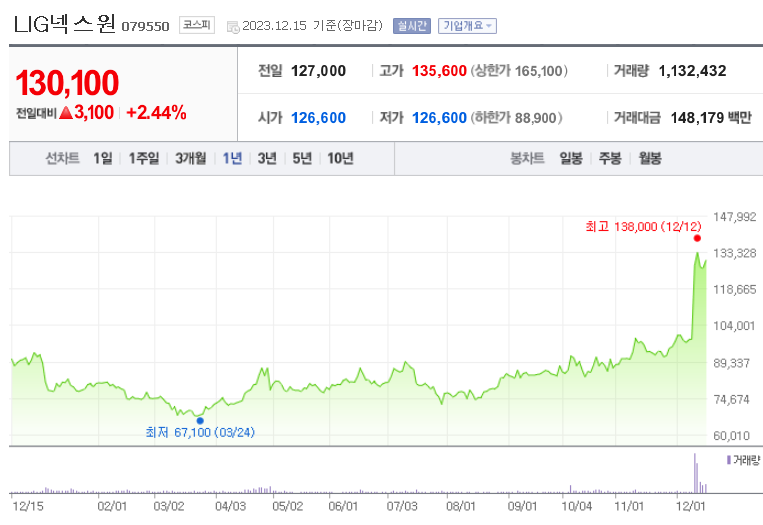The height and width of the screenshot is (525, 763).
Task: Switch to 일봉 candlestick chart
Action: [x=571, y=158]
